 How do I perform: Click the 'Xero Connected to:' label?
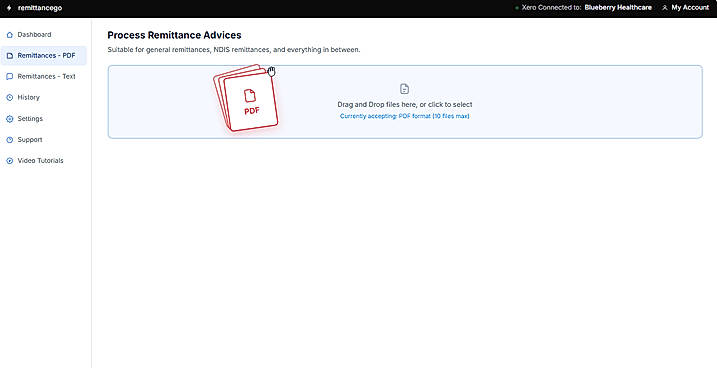point(552,8)
